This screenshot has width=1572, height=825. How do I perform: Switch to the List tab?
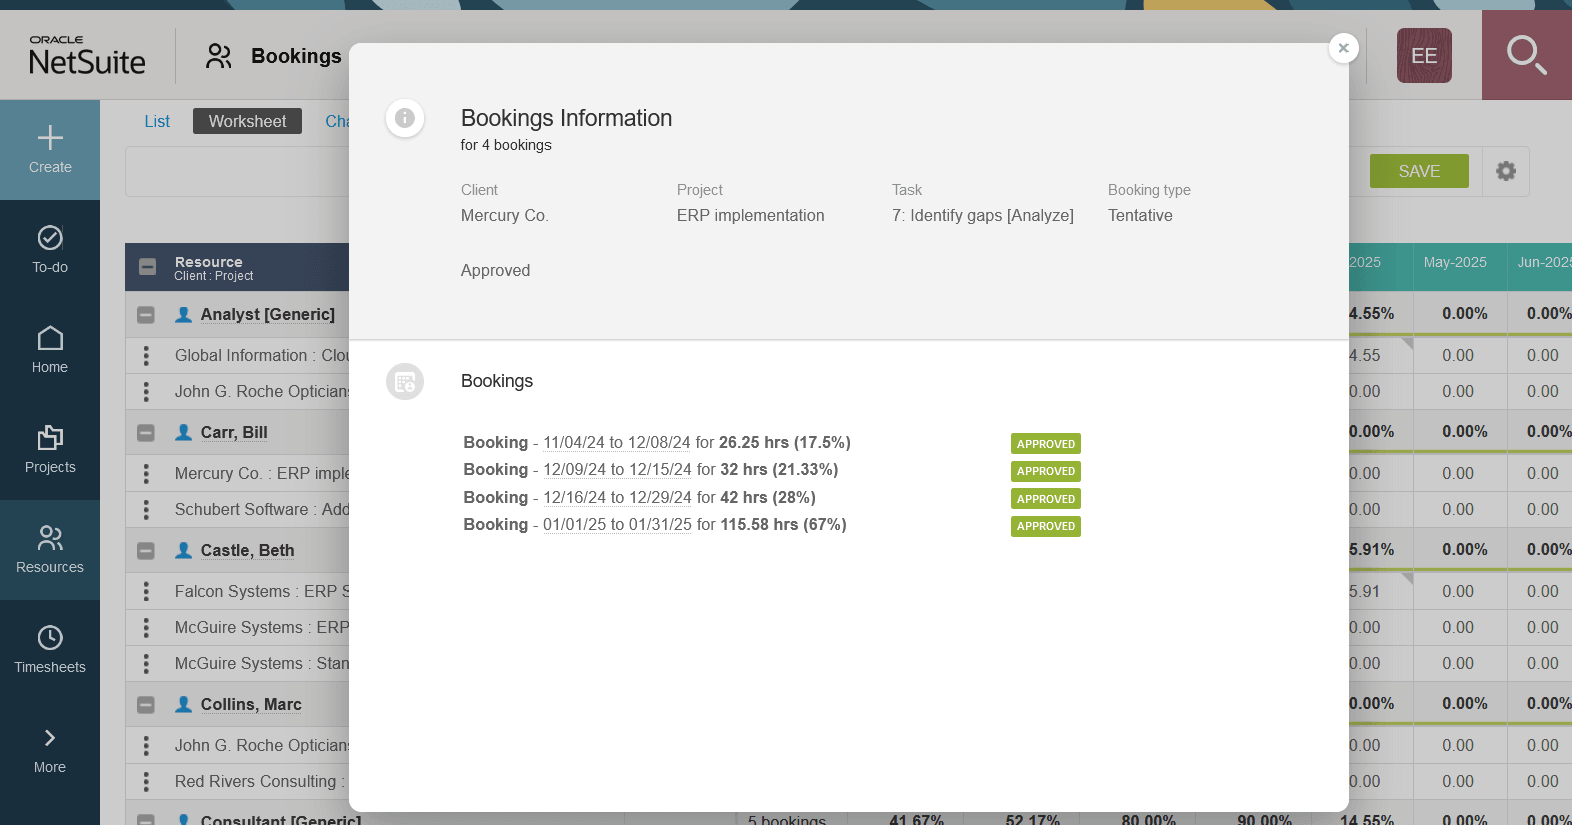point(157,121)
